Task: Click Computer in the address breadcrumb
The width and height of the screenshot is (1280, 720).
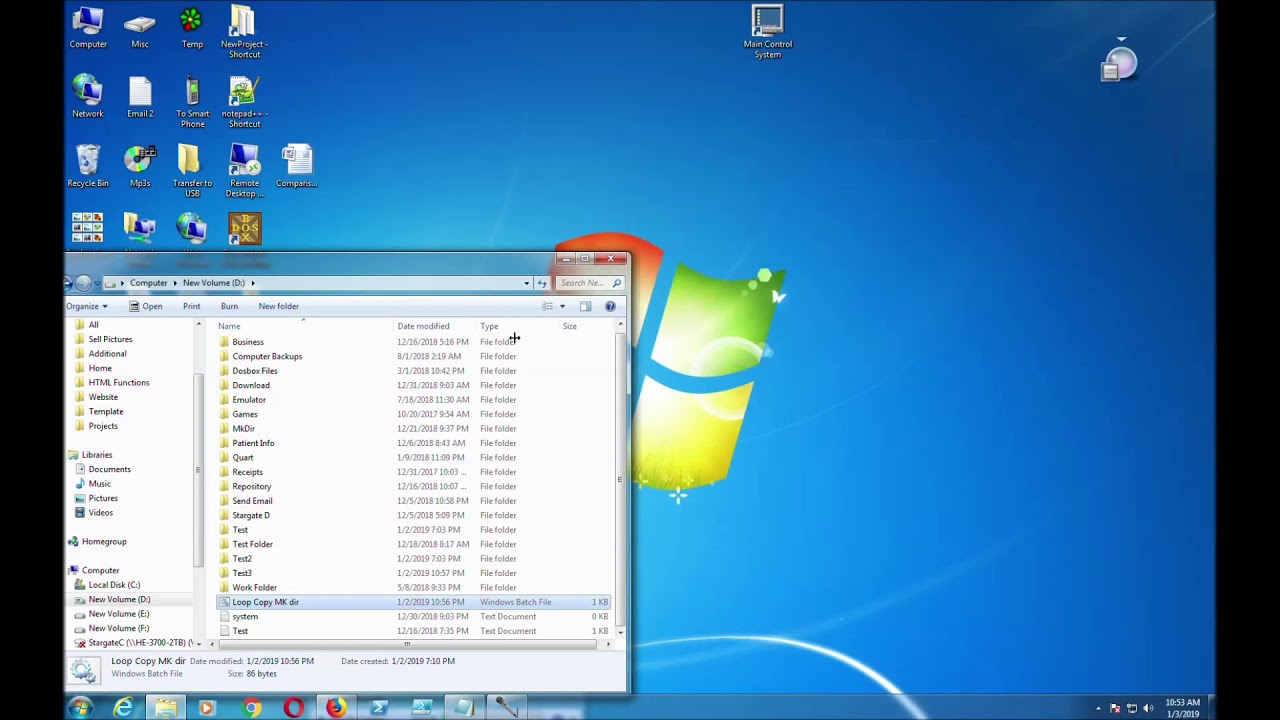Action: 148,283
